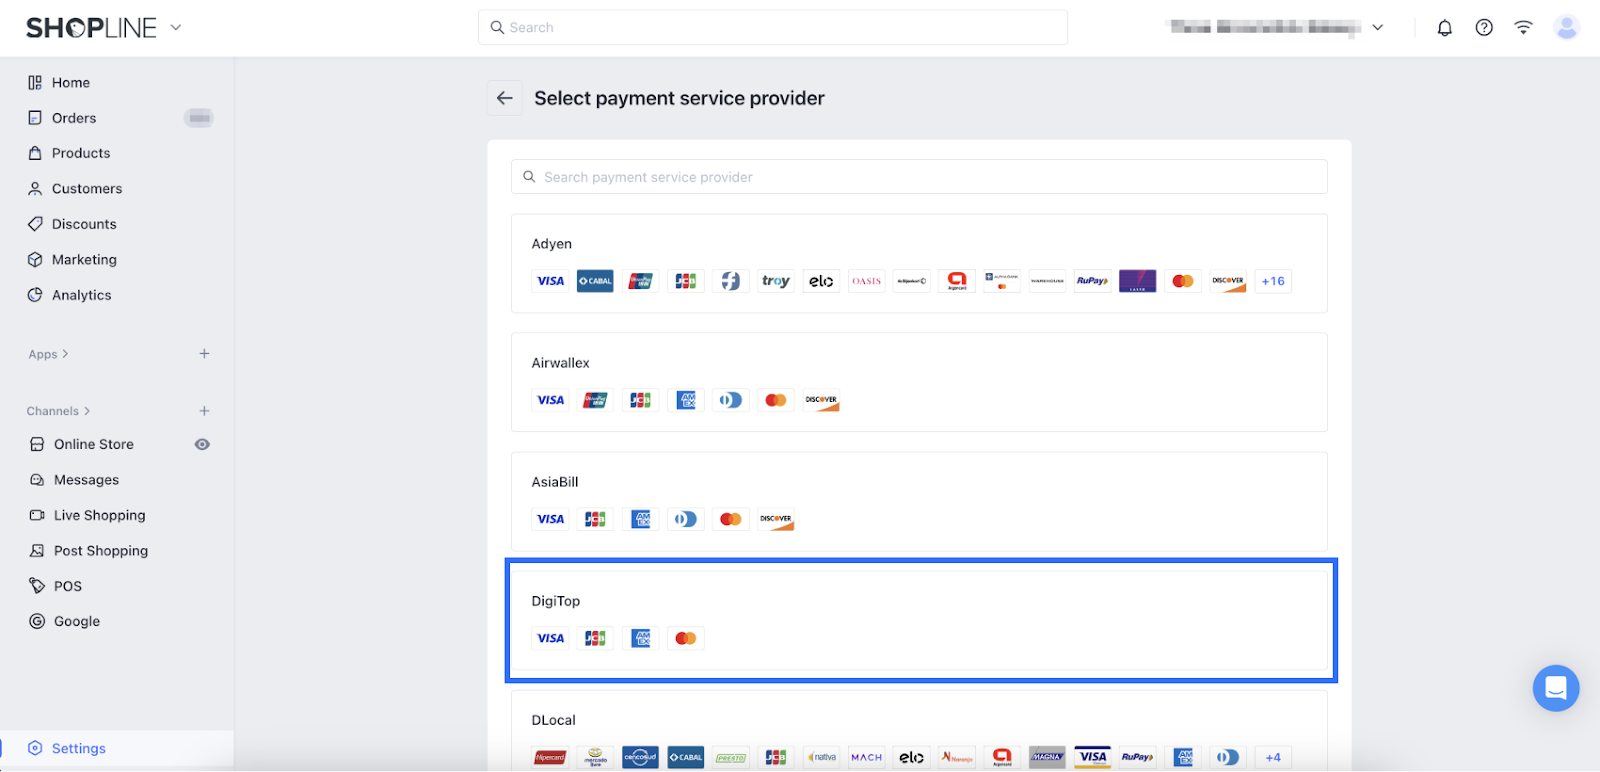Open the help question mark icon
1600x772 pixels.
tap(1484, 28)
